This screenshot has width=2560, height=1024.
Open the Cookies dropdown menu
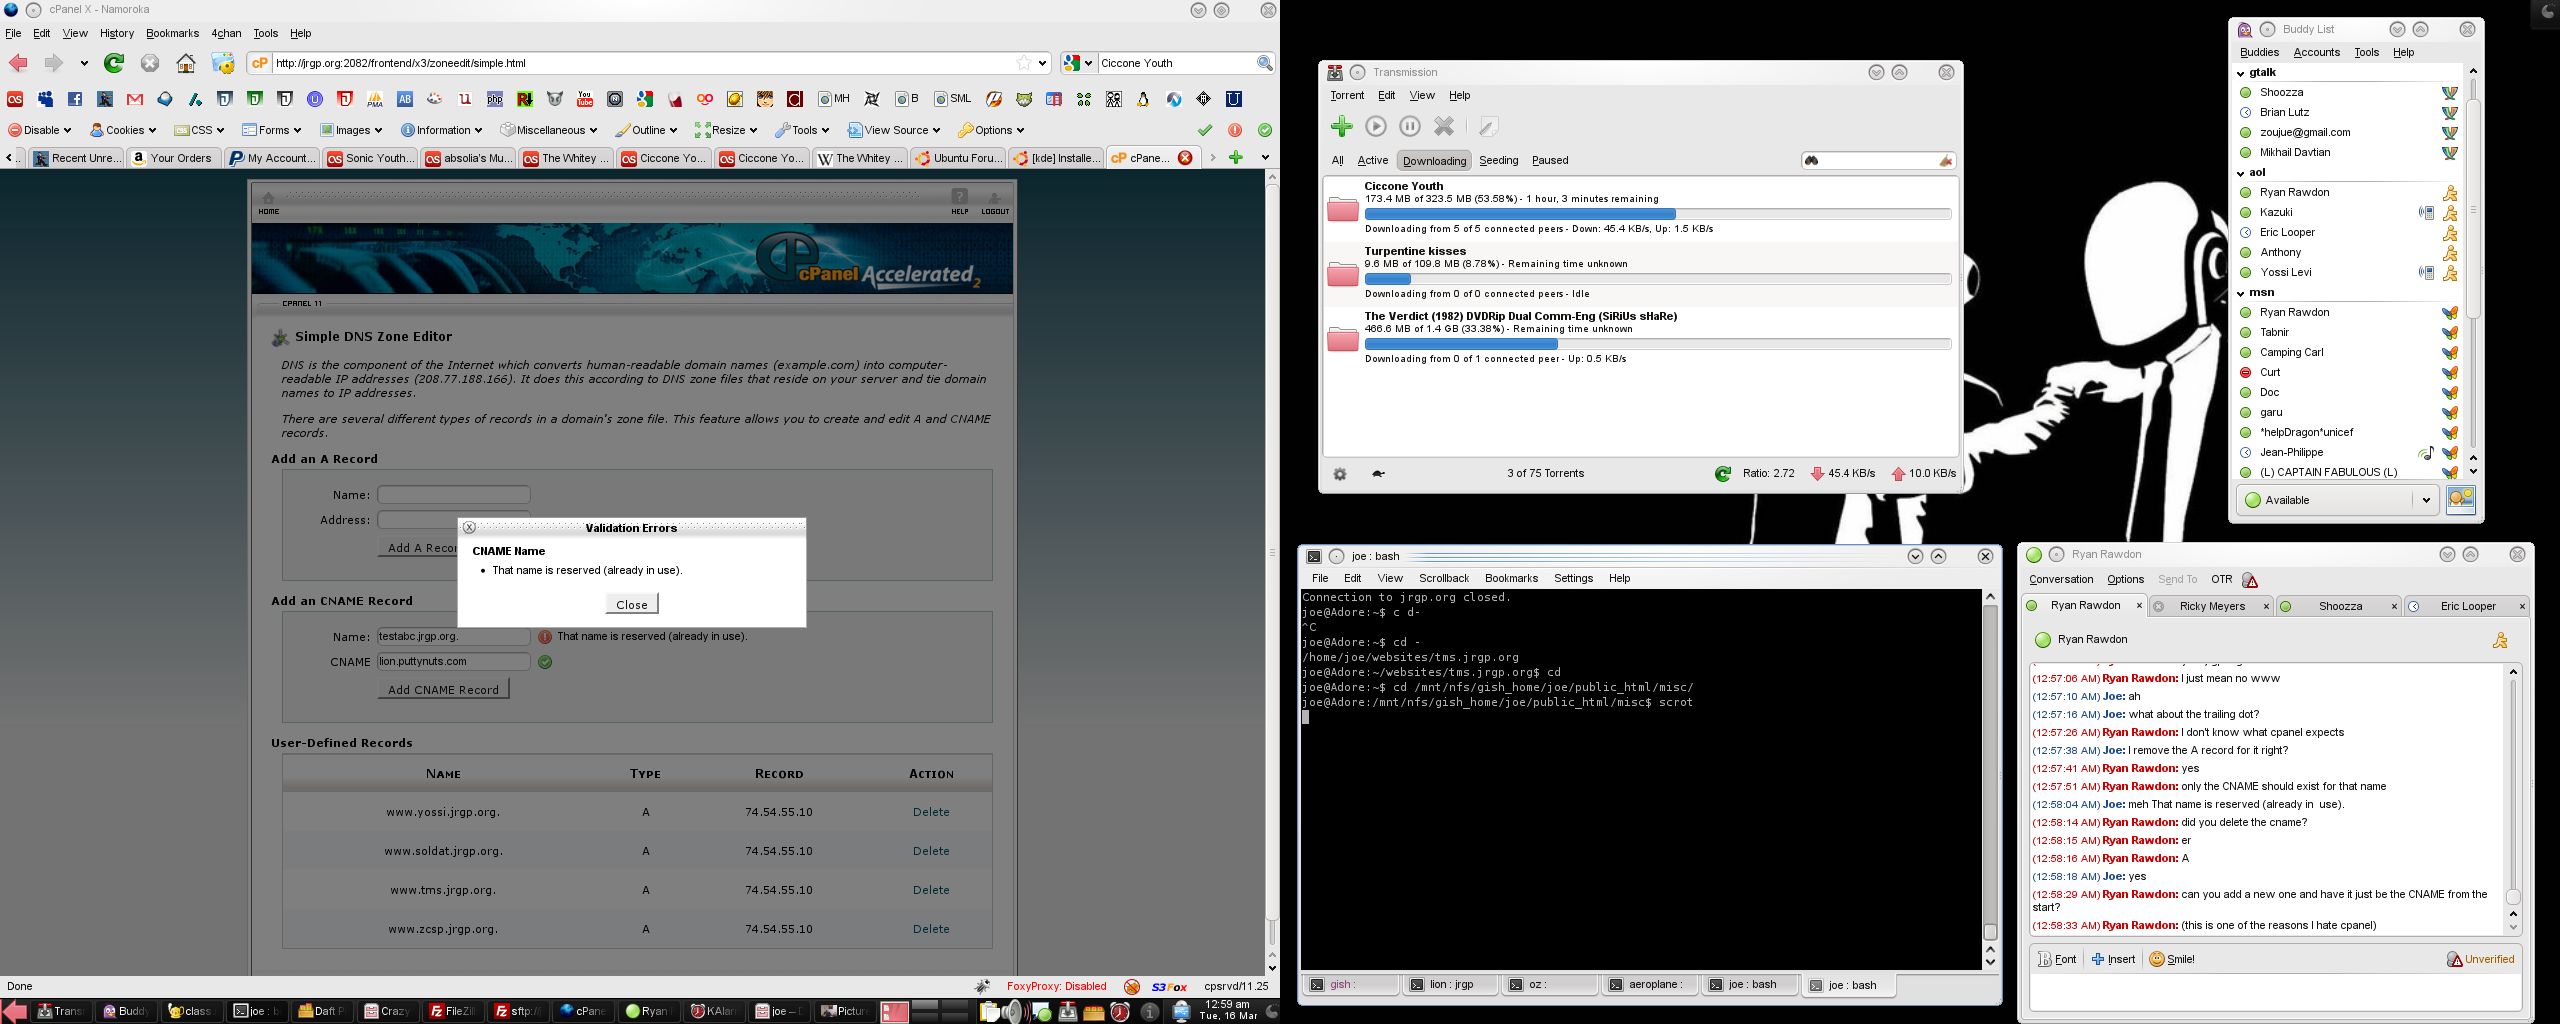[123, 130]
